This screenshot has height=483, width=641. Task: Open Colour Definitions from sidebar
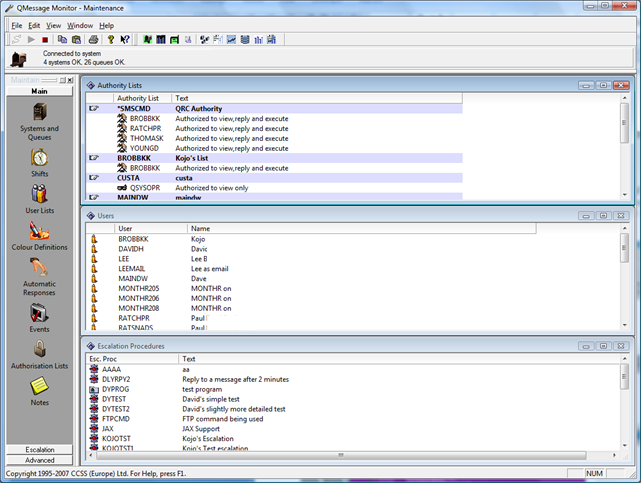click(39, 231)
